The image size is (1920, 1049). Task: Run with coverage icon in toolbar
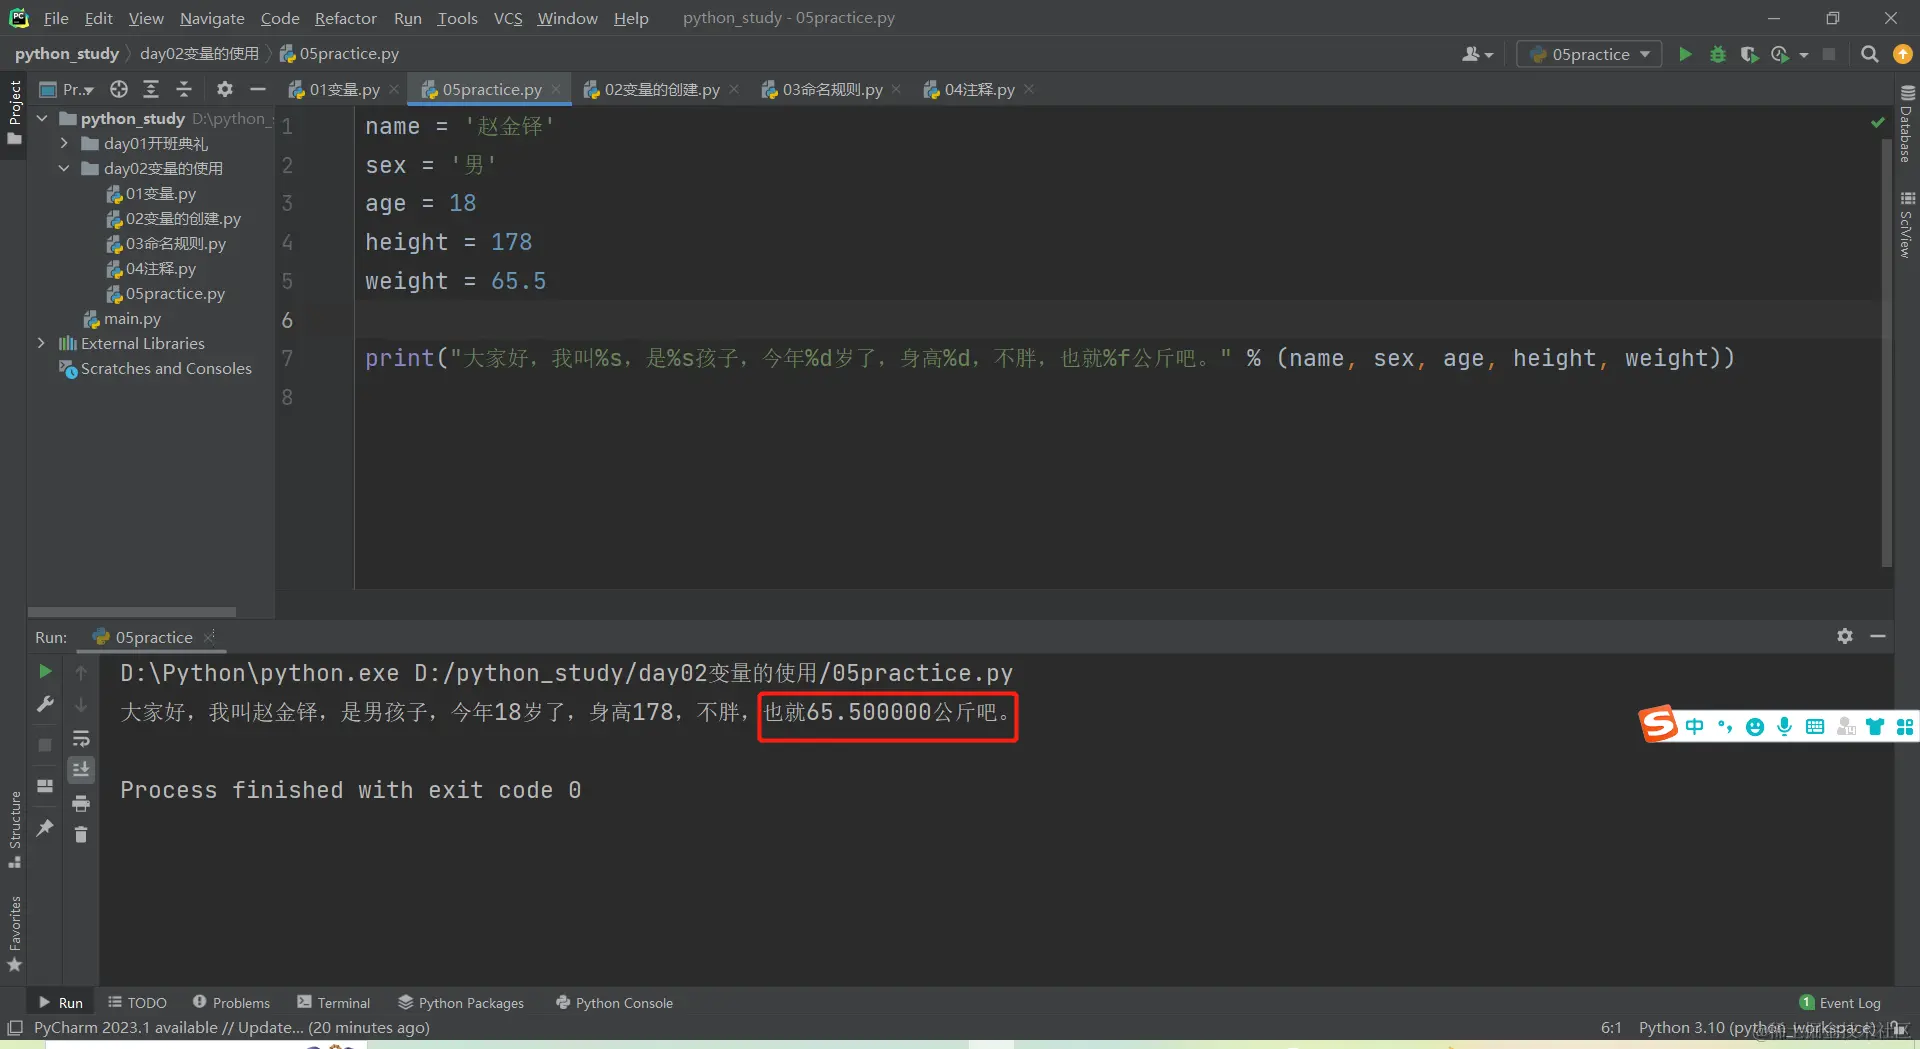[x=1748, y=54]
